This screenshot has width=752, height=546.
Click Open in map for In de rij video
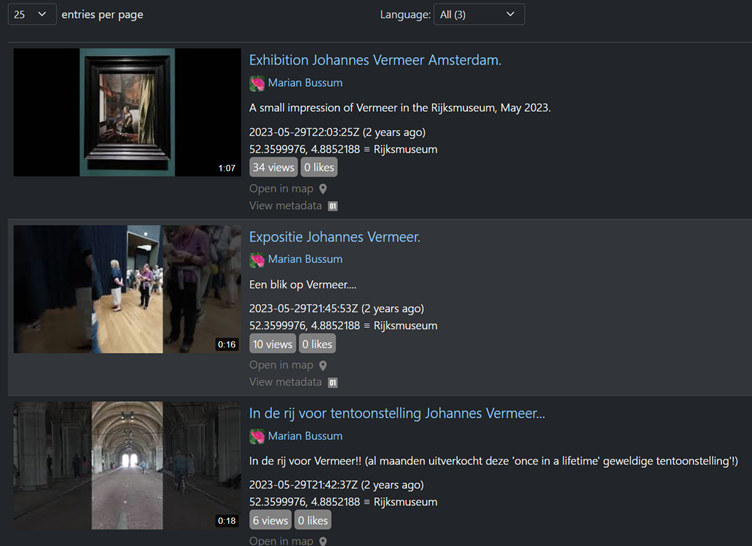point(281,541)
